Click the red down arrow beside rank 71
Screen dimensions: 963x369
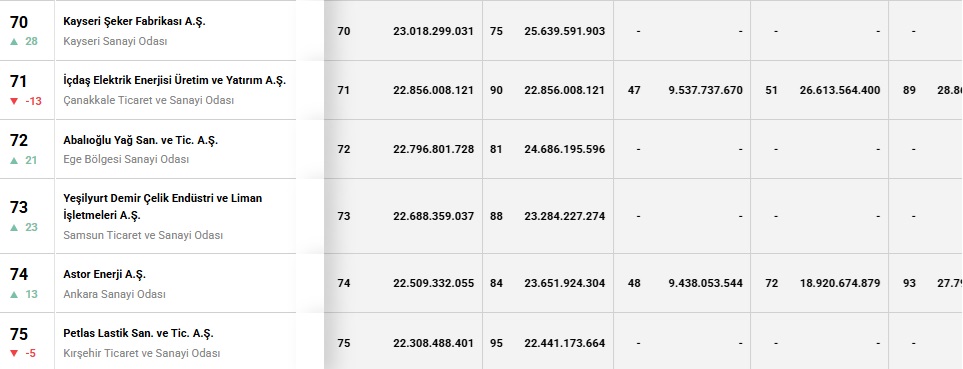[x=14, y=101]
